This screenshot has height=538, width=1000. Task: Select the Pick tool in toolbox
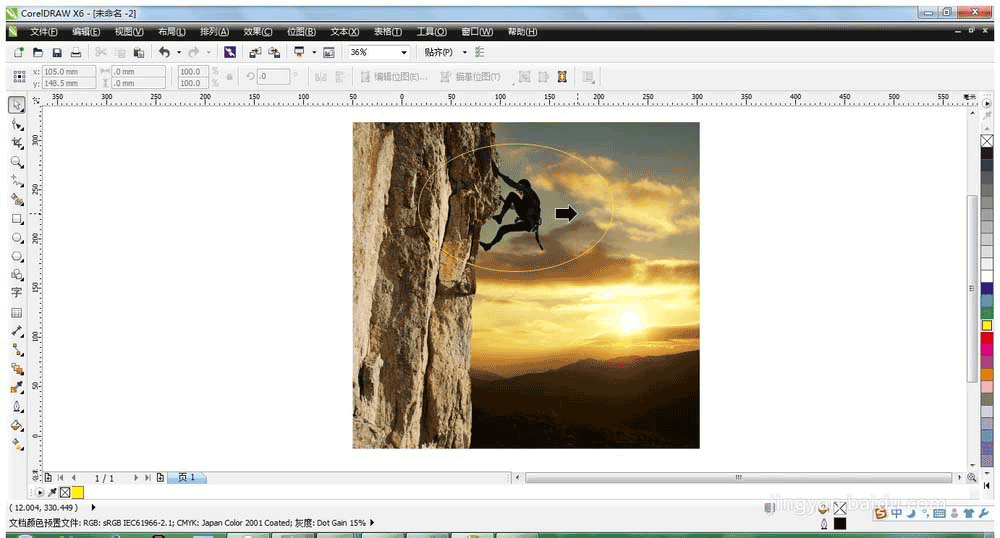click(x=17, y=105)
